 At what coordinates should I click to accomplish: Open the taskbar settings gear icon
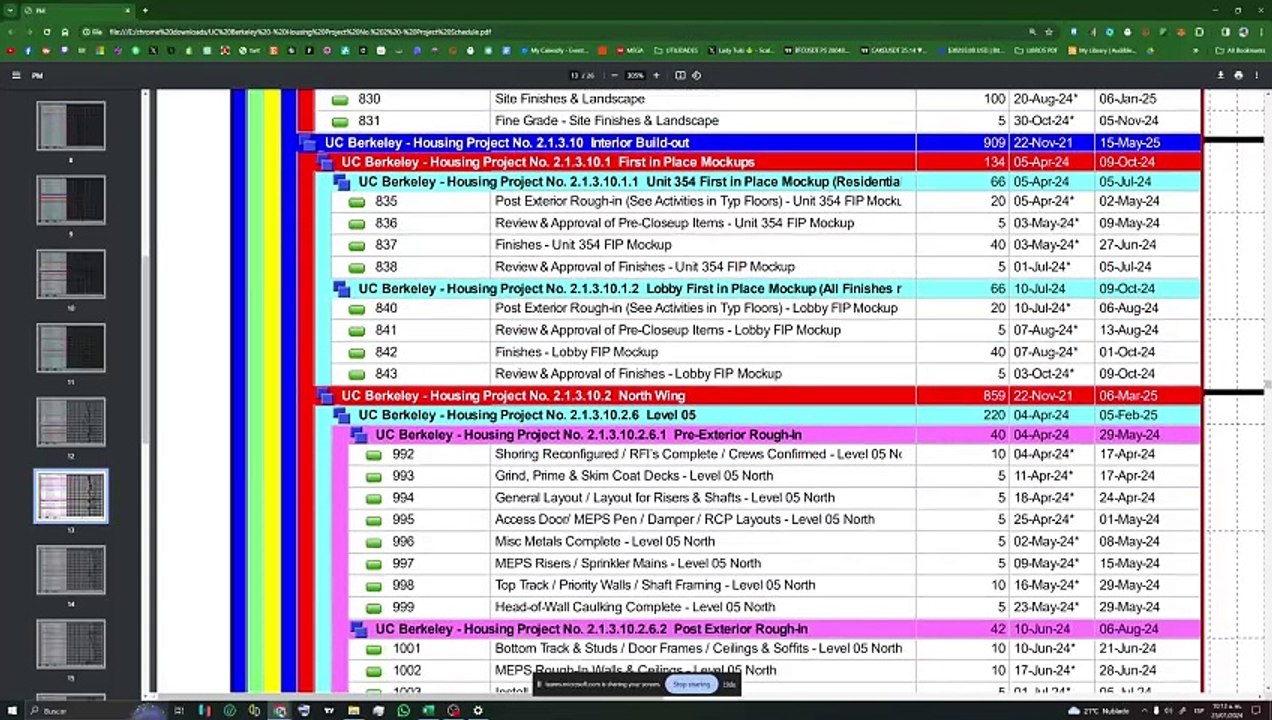click(x=478, y=711)
